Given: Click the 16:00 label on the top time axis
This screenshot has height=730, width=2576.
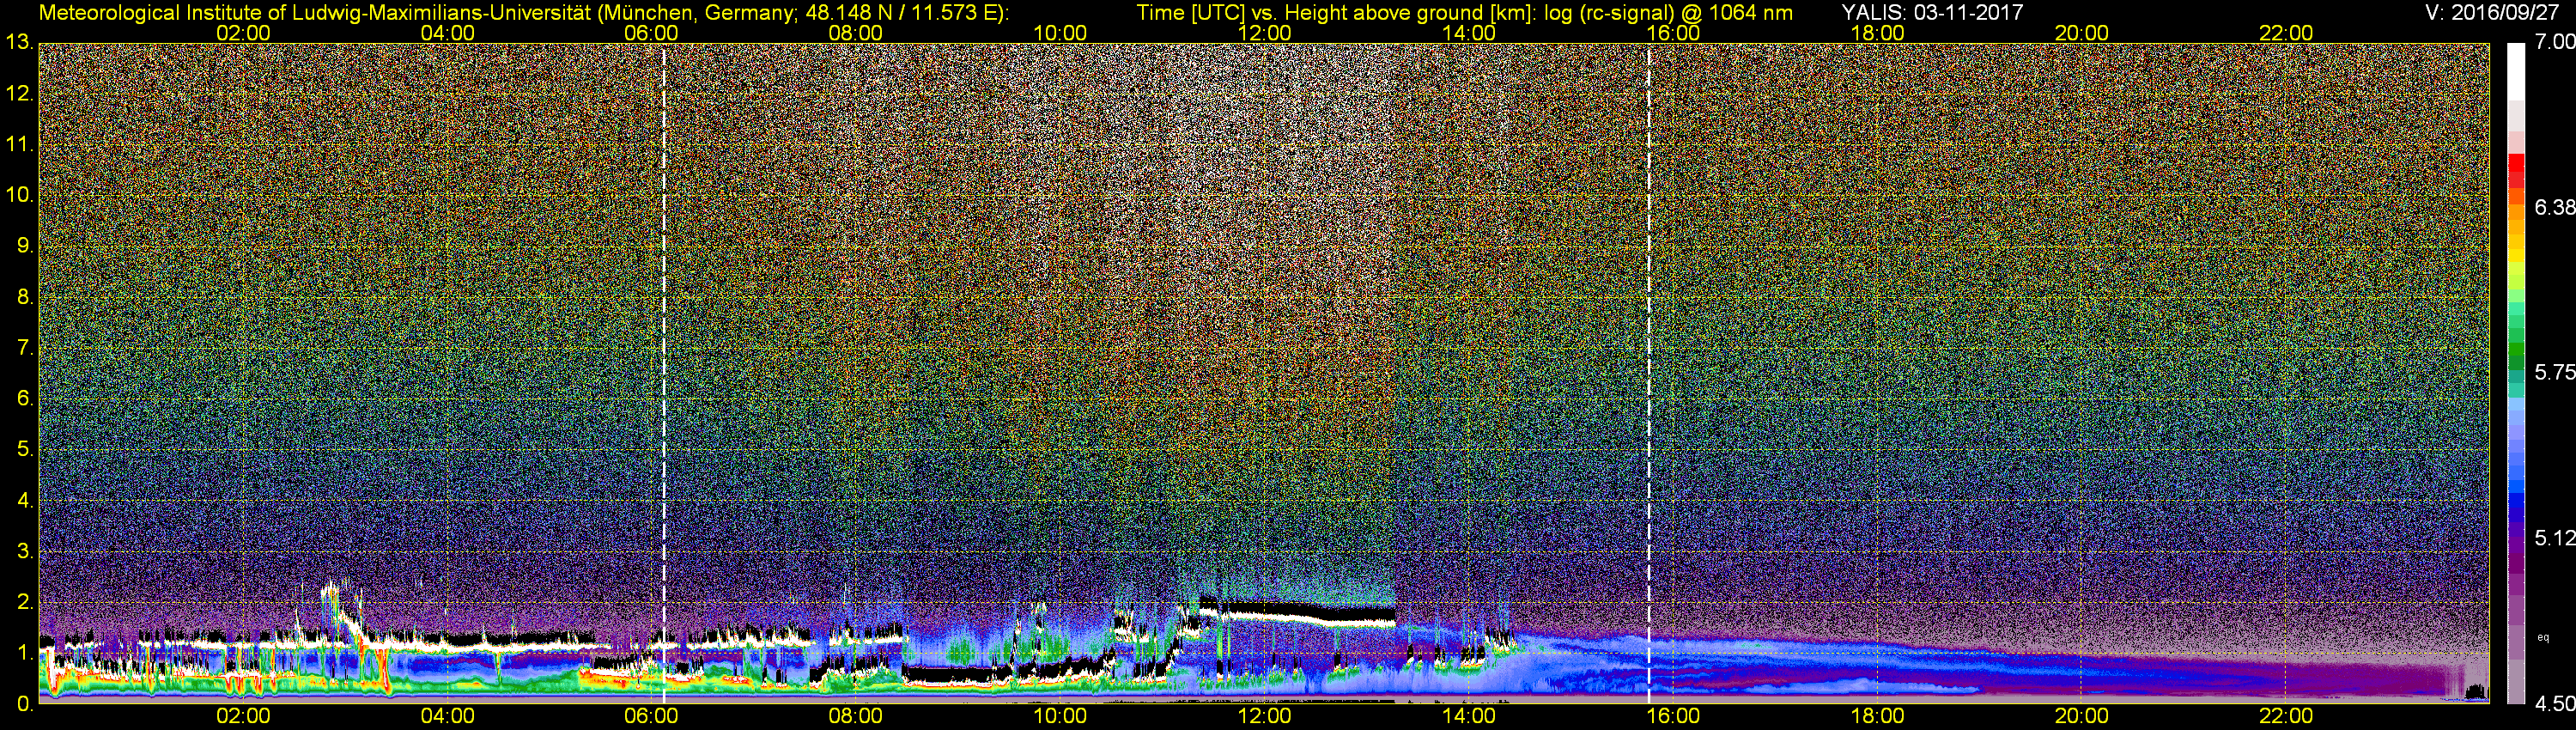Looking at the screenshot, I should click(1673, 33).
